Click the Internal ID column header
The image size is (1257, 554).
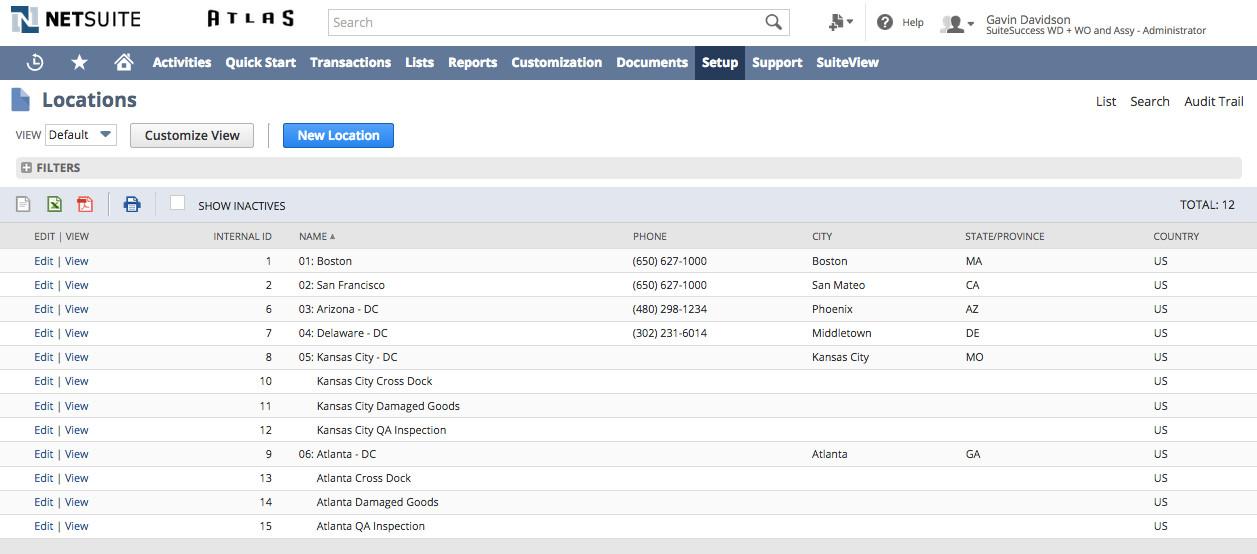[242, 237]
